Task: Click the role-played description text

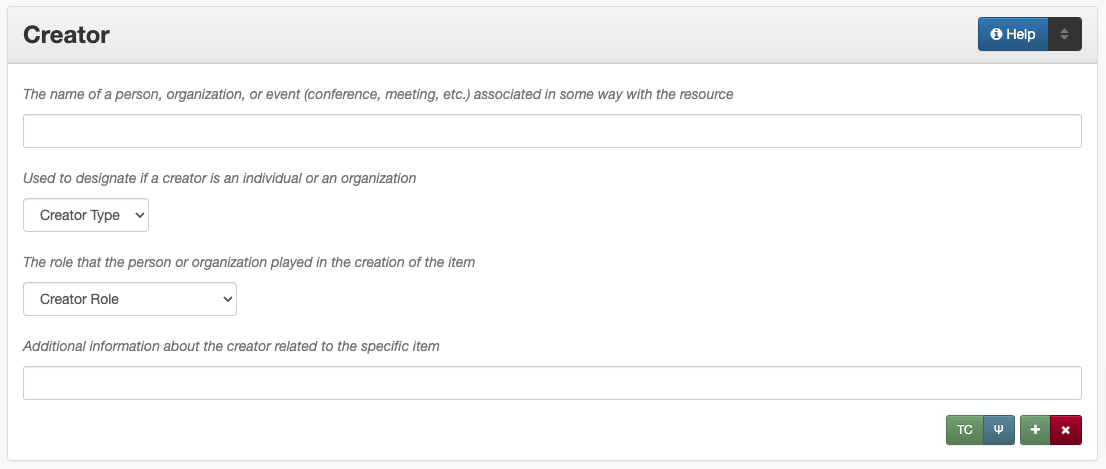Action: coord(248,262)
